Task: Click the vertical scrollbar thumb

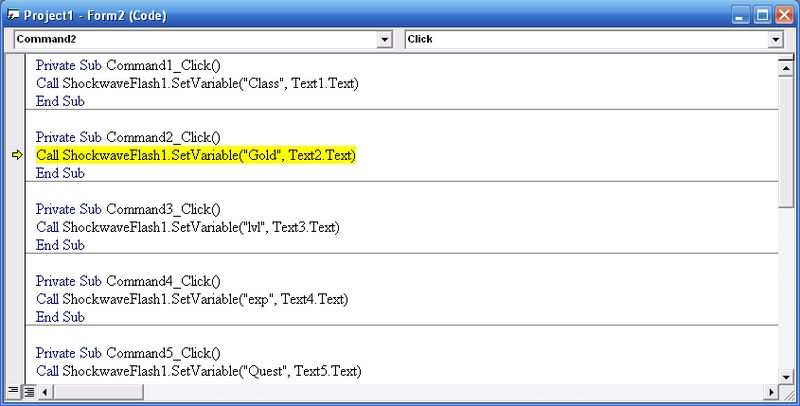Action: [x=786, y=142]
